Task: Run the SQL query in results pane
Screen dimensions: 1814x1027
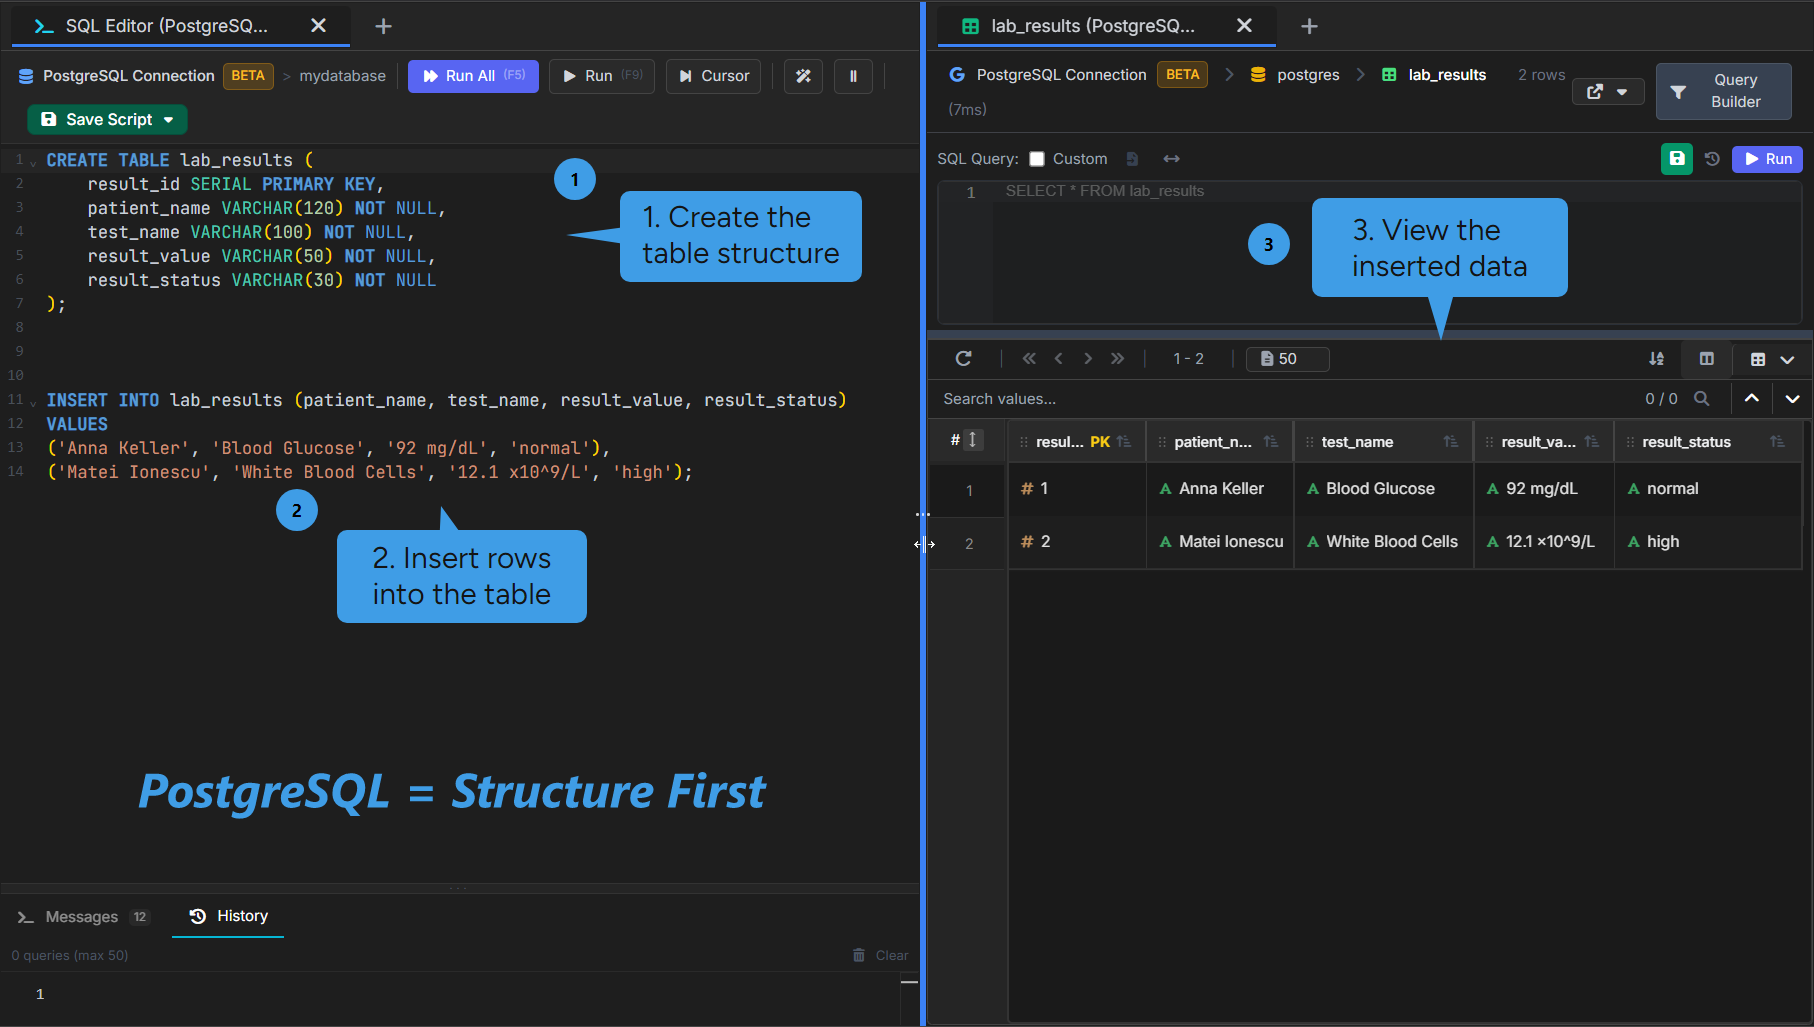Action: (1768, 159)
